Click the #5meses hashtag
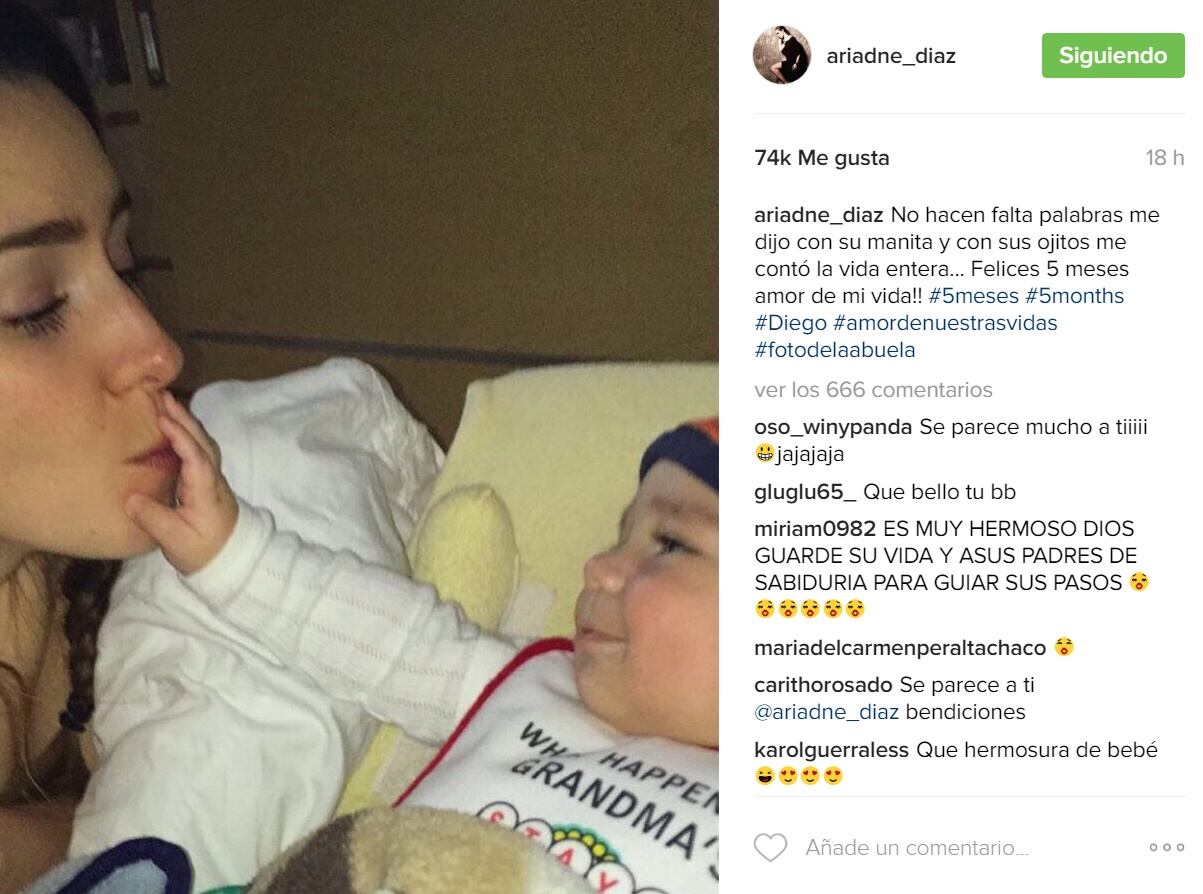 [x=974, y=296]
